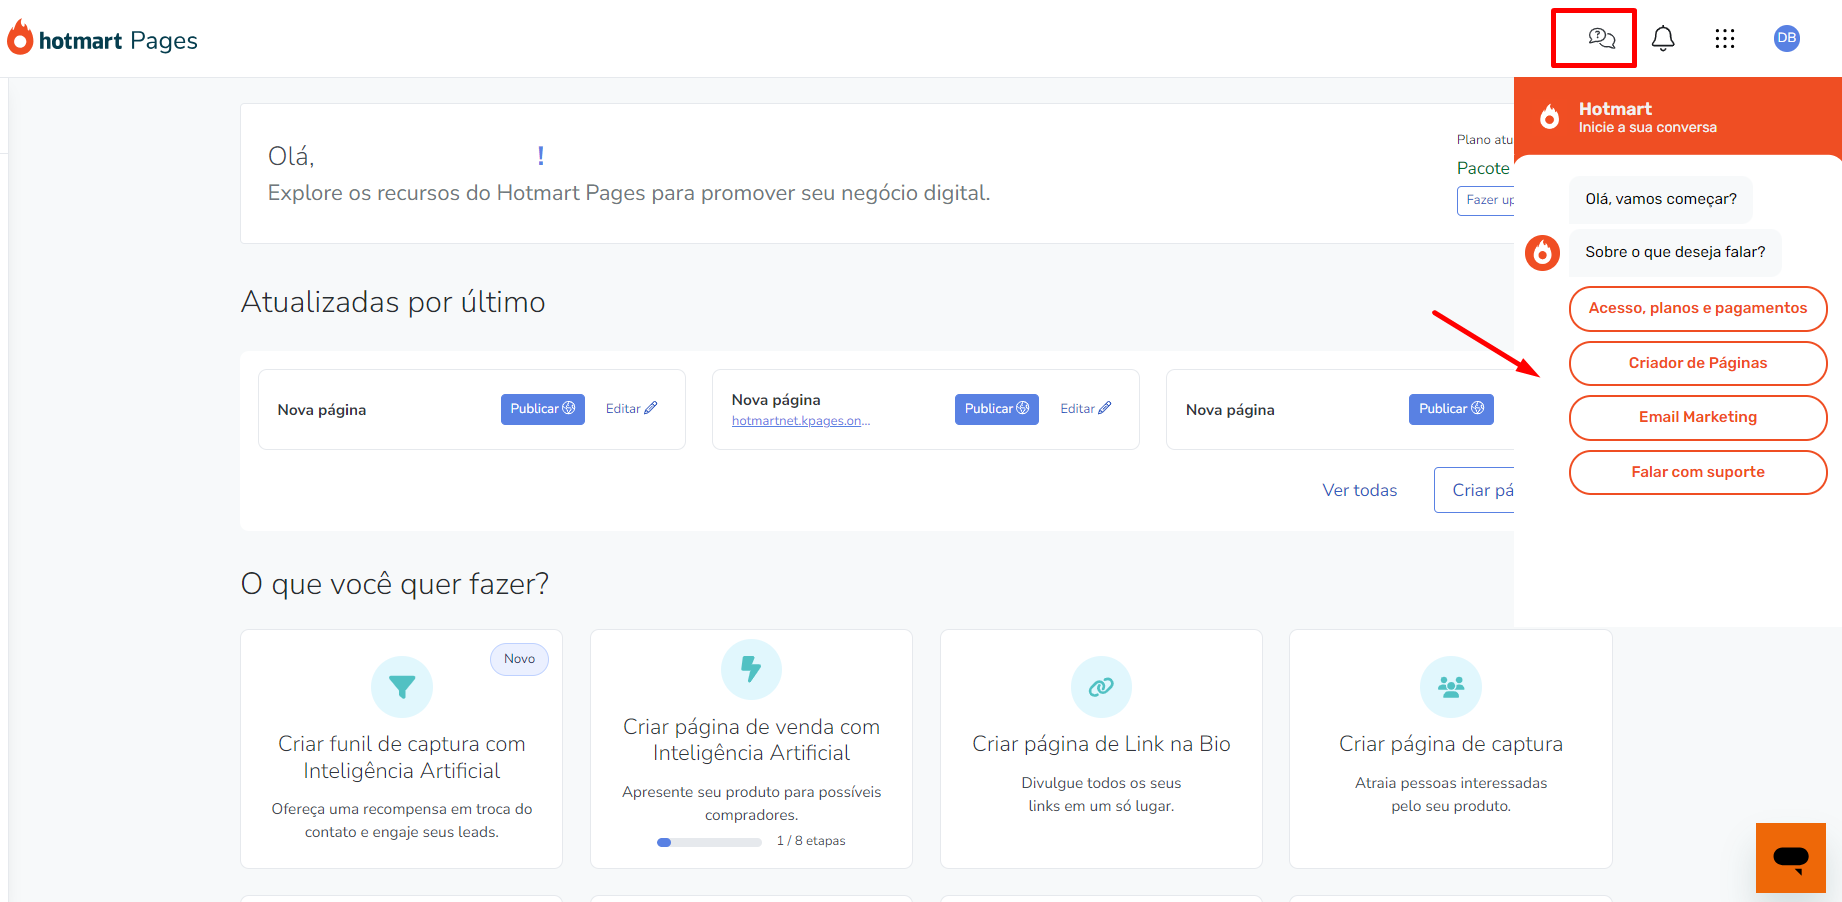This screenshot has width=1842, height=902.
Task: Open the DB user avatar menu
Action: [1787, 38]
